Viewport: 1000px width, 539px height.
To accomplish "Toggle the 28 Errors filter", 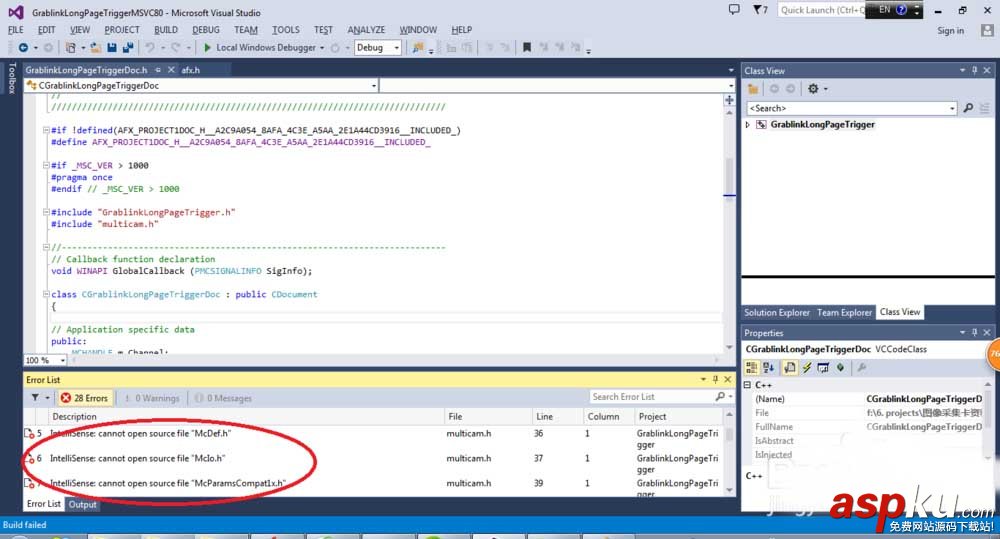I will pyautogui.click(x=84, y=397).
